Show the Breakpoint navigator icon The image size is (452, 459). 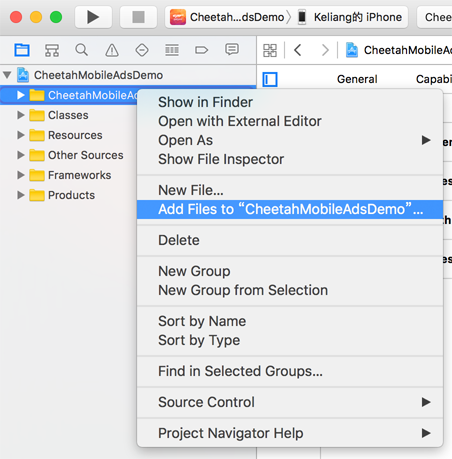pos(201,50)
